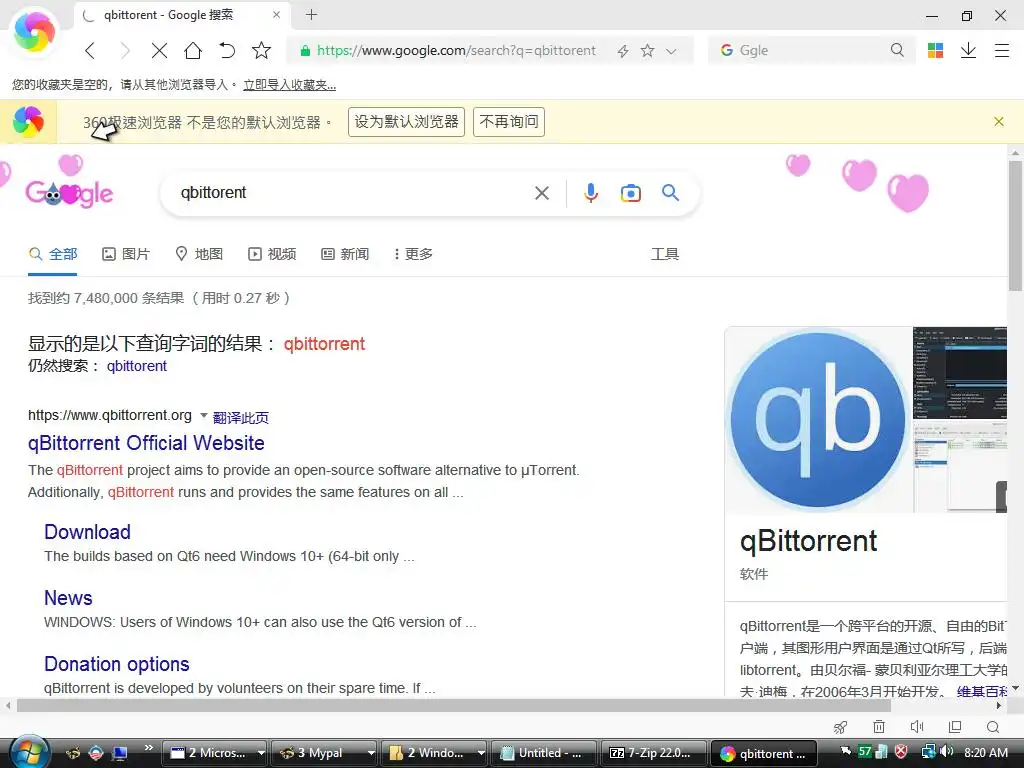Open the qBittorrent logo image
This screenshot has width=1024, height=768.
(818, 419)
